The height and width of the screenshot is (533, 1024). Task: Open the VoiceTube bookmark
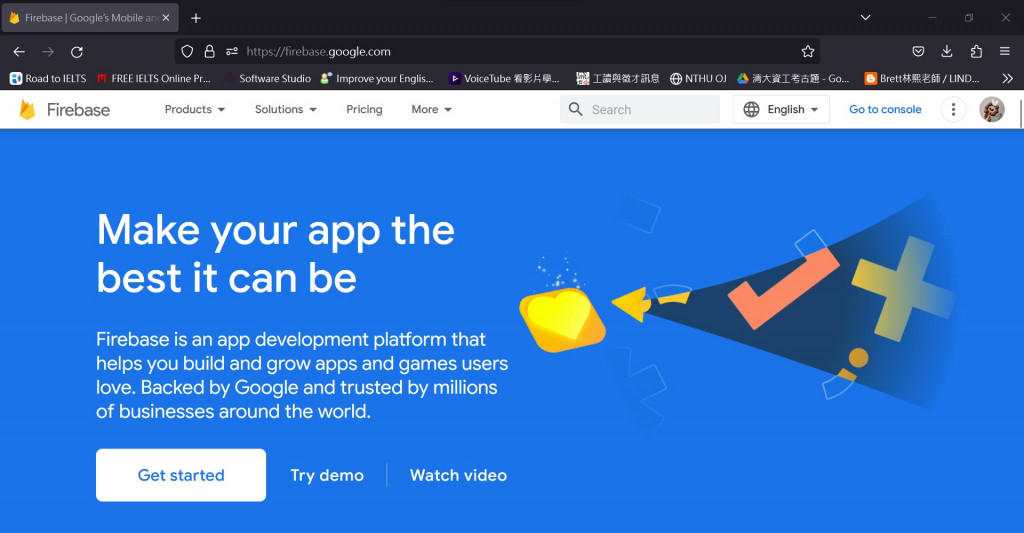[x=504, y=78]
